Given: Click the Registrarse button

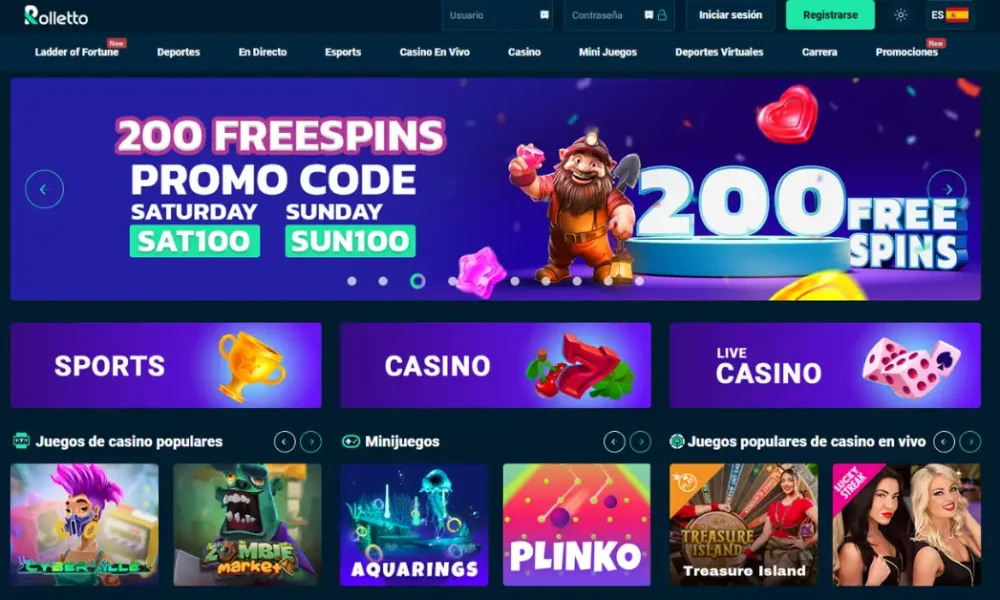Looking at the screenshot, I should (830, 15).
